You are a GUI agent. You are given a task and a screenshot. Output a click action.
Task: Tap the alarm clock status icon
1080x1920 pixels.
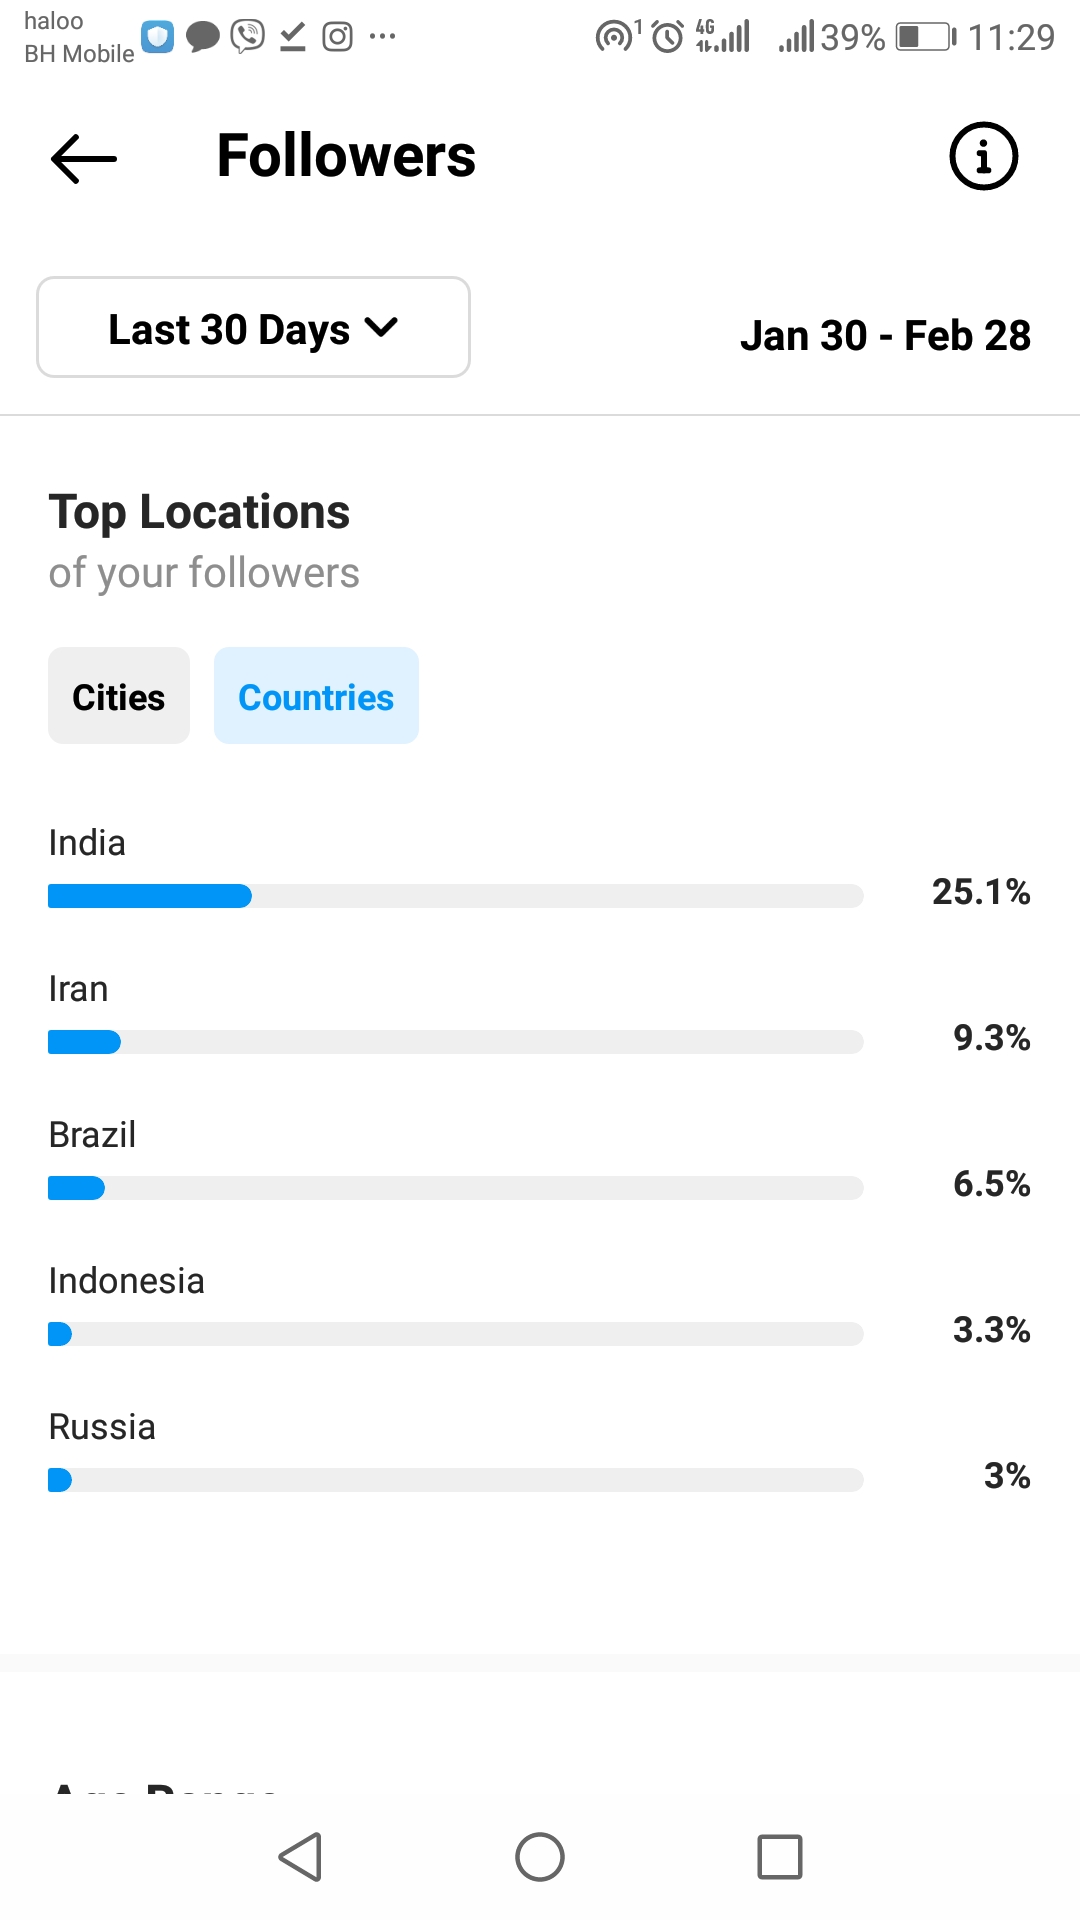[x=667, y=37]
